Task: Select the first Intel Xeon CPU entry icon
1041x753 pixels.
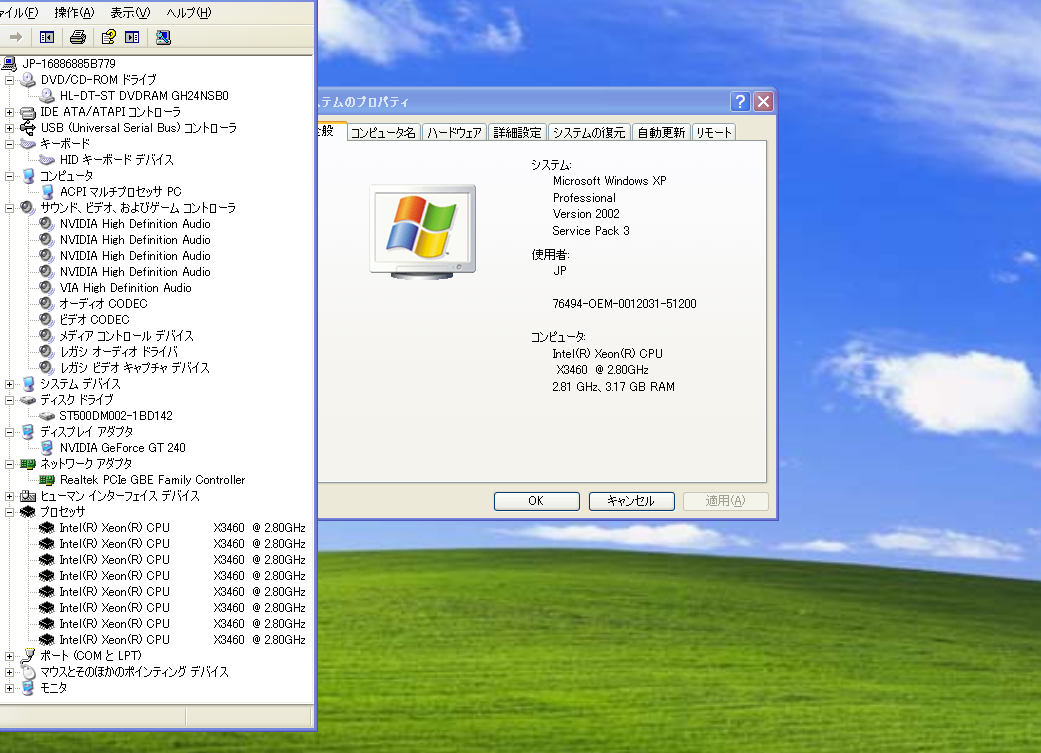Action: pyautogui.click(x=46, y=528)
